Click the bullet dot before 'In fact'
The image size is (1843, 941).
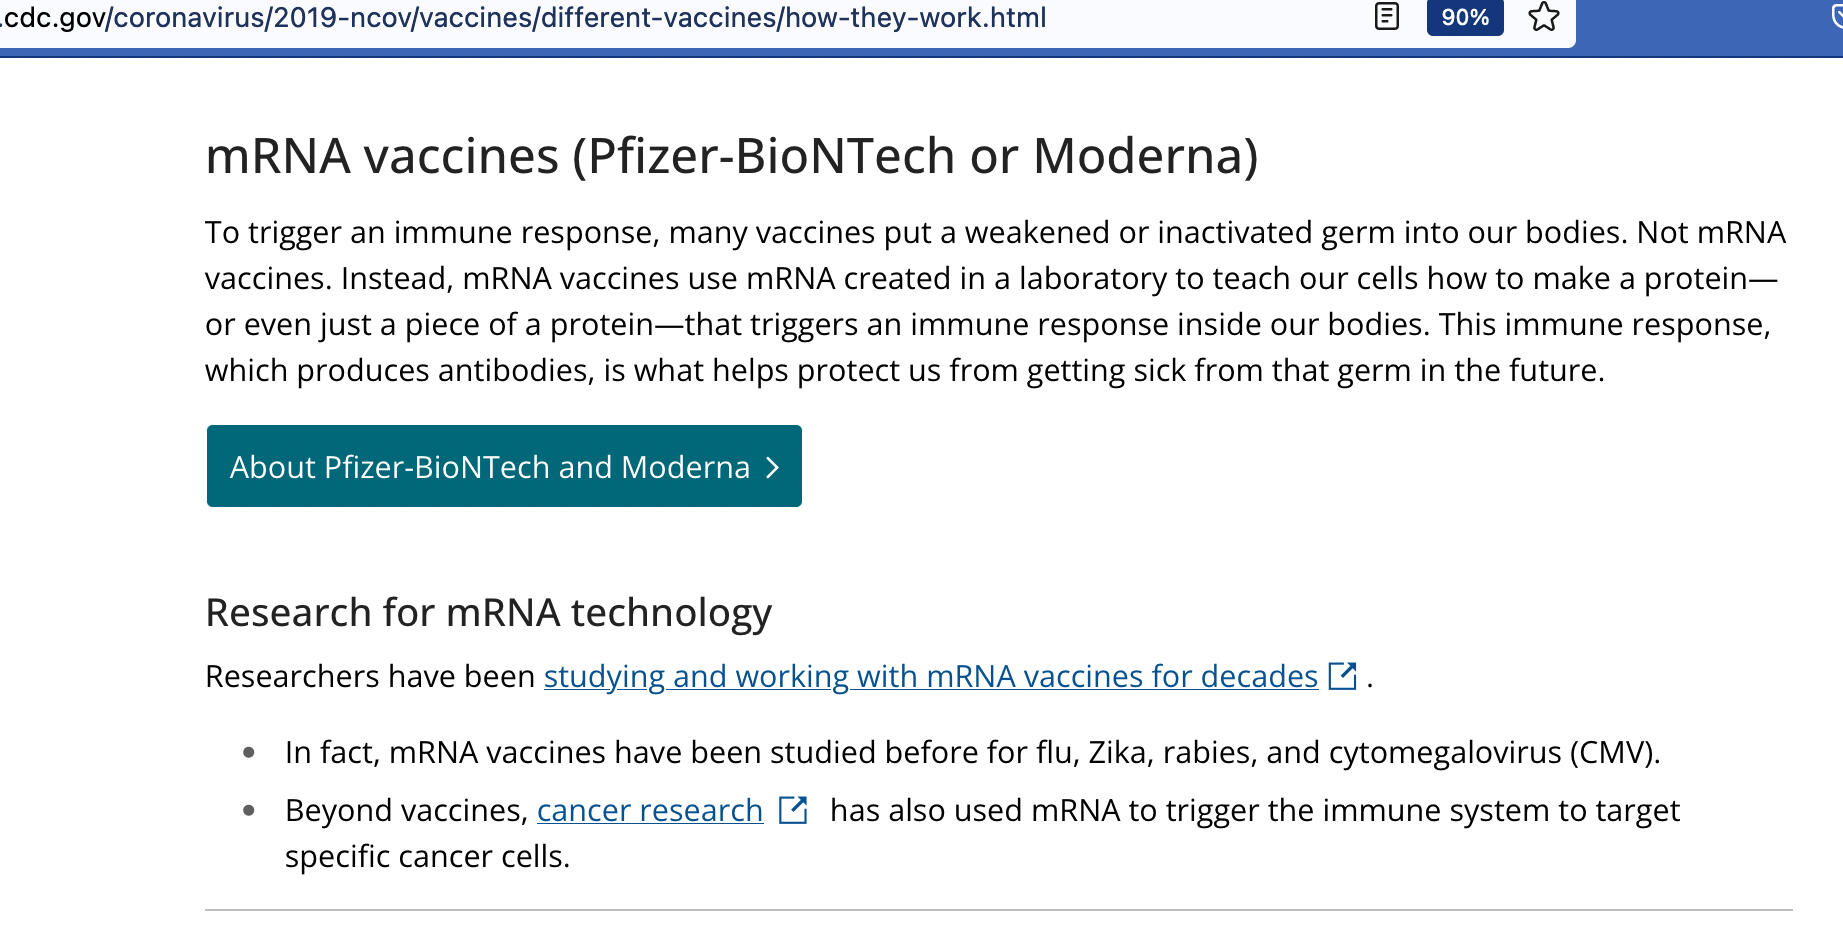pos(249,752)
